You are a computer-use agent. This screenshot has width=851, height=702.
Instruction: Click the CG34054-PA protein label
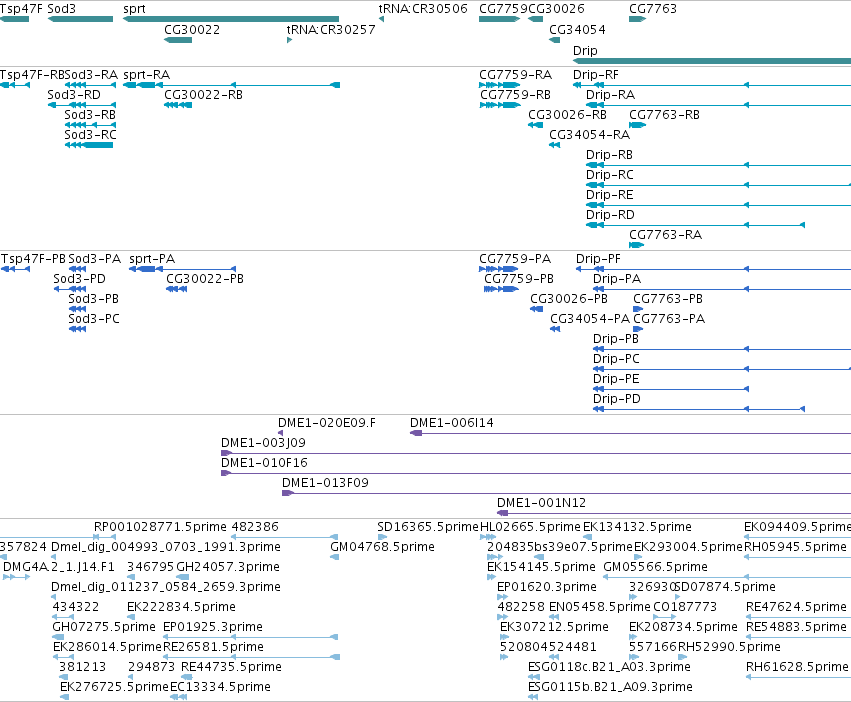590,319
